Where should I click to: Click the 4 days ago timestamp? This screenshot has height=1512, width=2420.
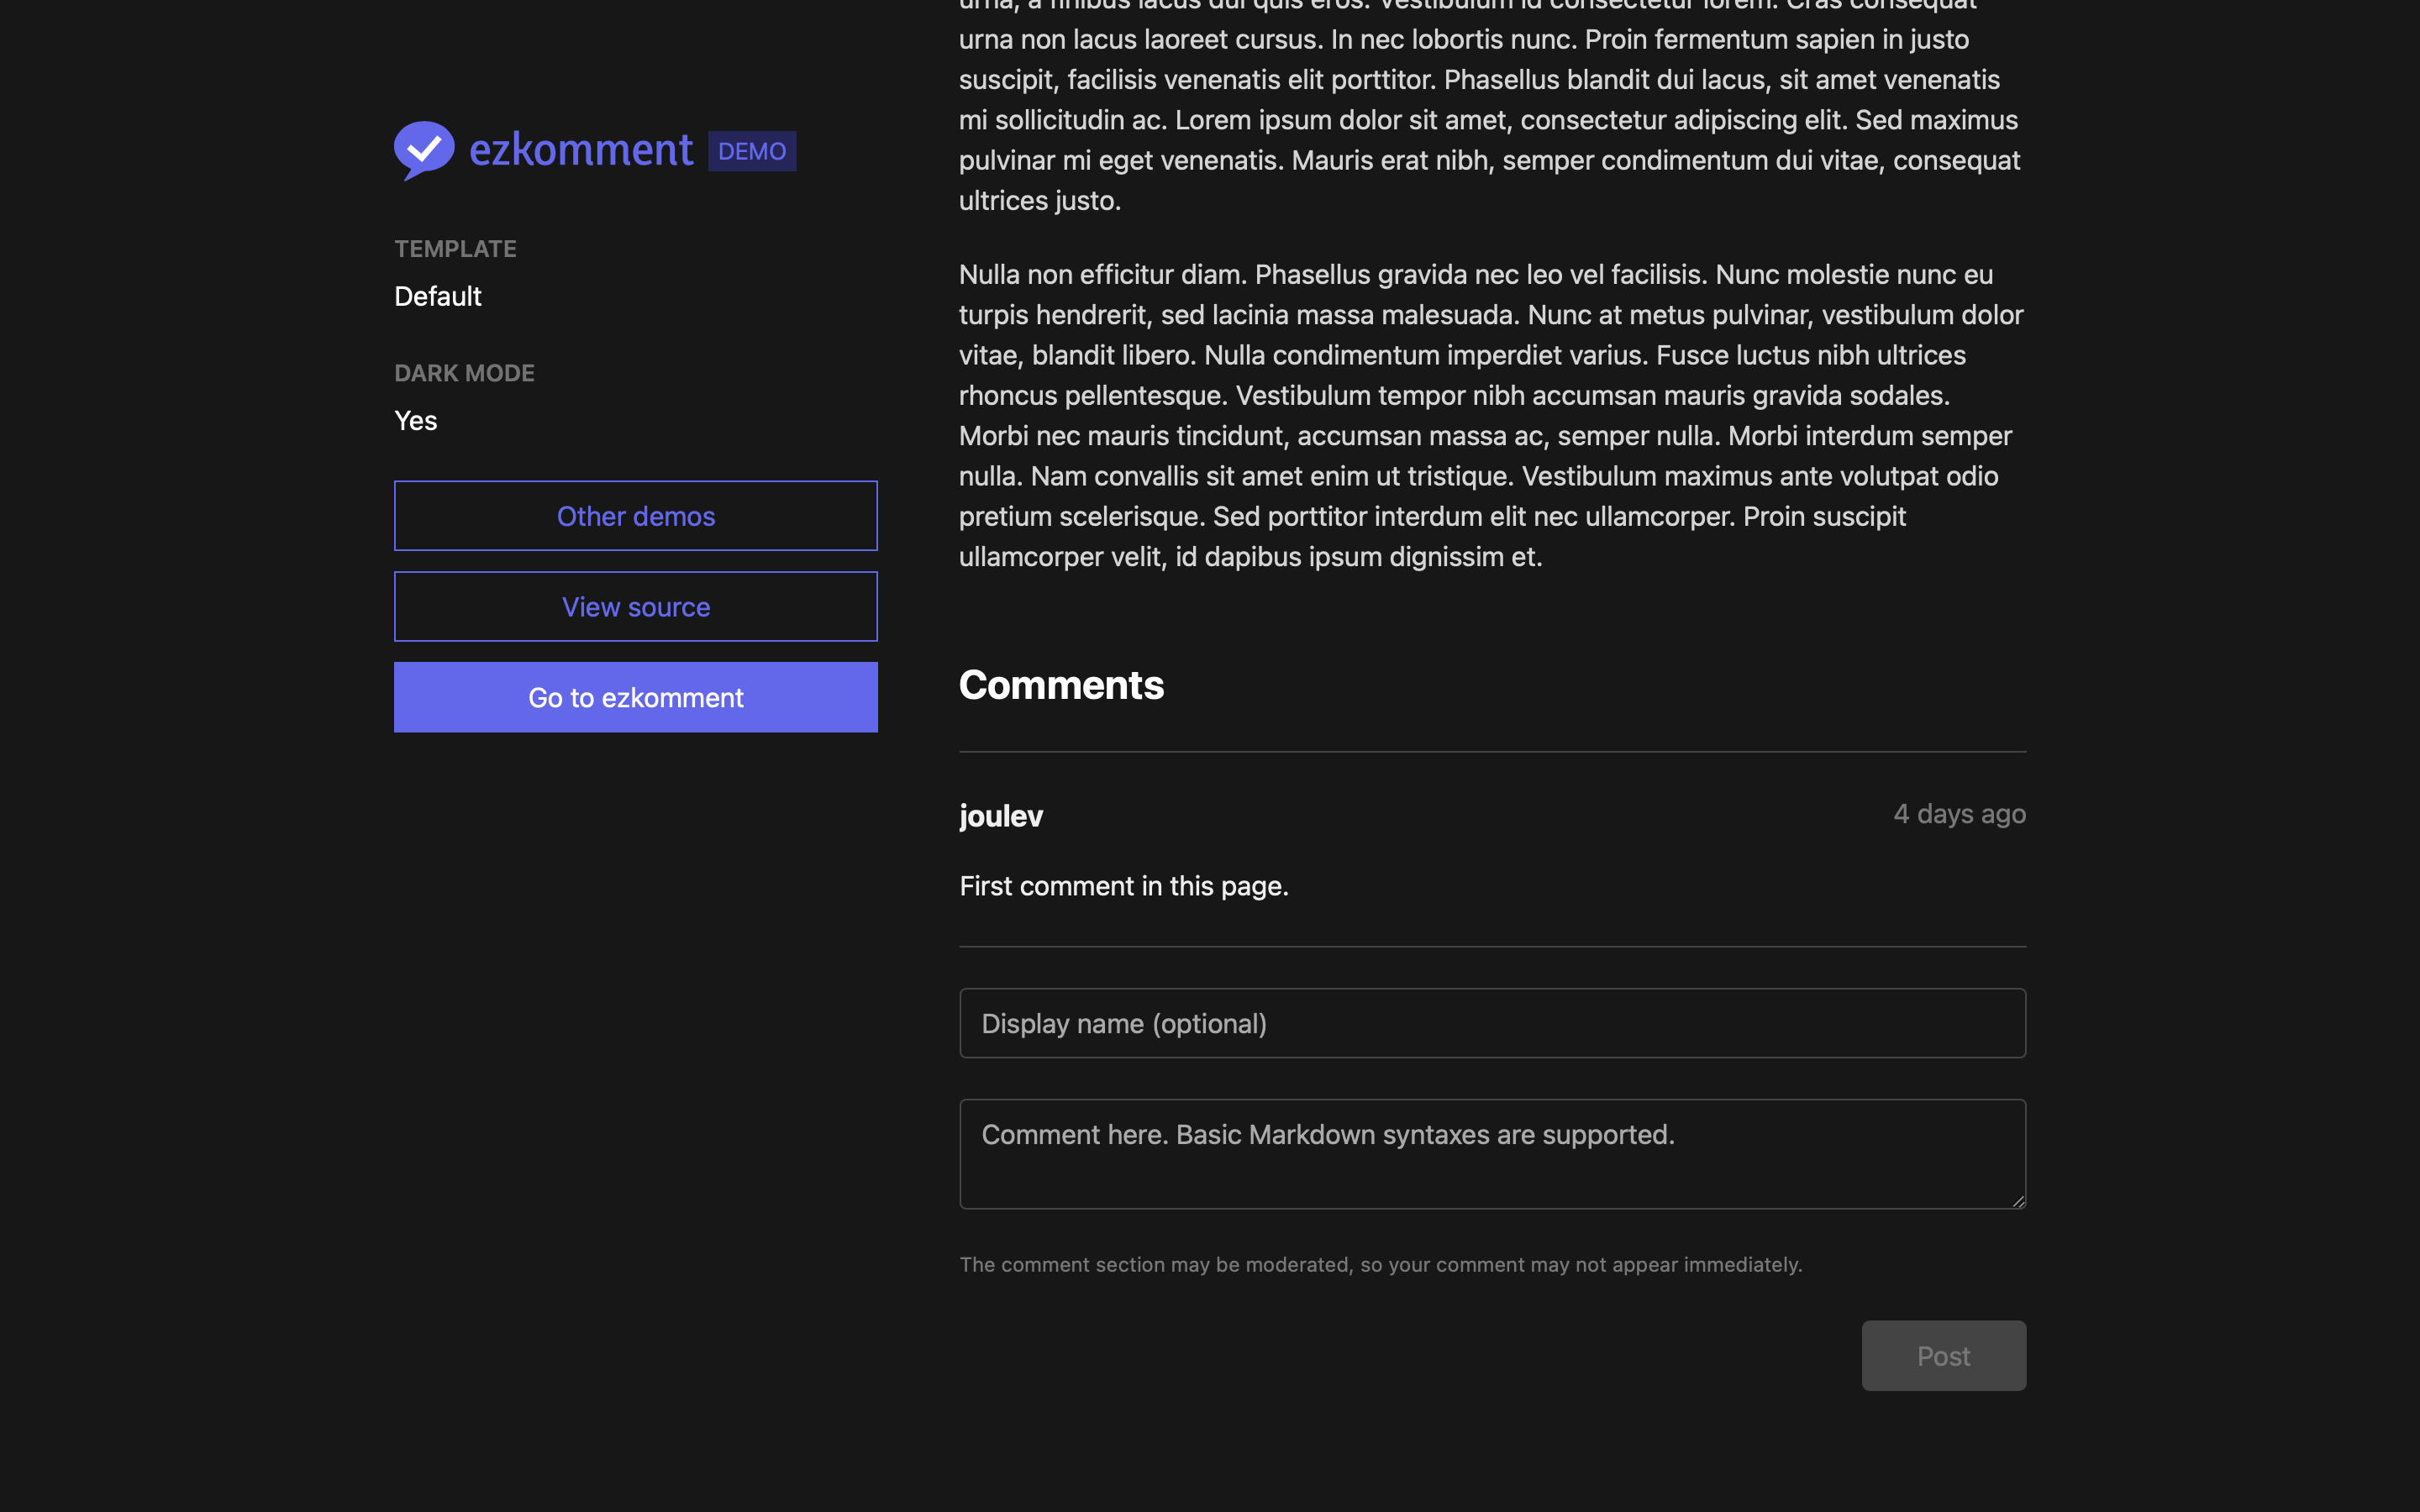pyautogui.click(x=1960, y=814)
